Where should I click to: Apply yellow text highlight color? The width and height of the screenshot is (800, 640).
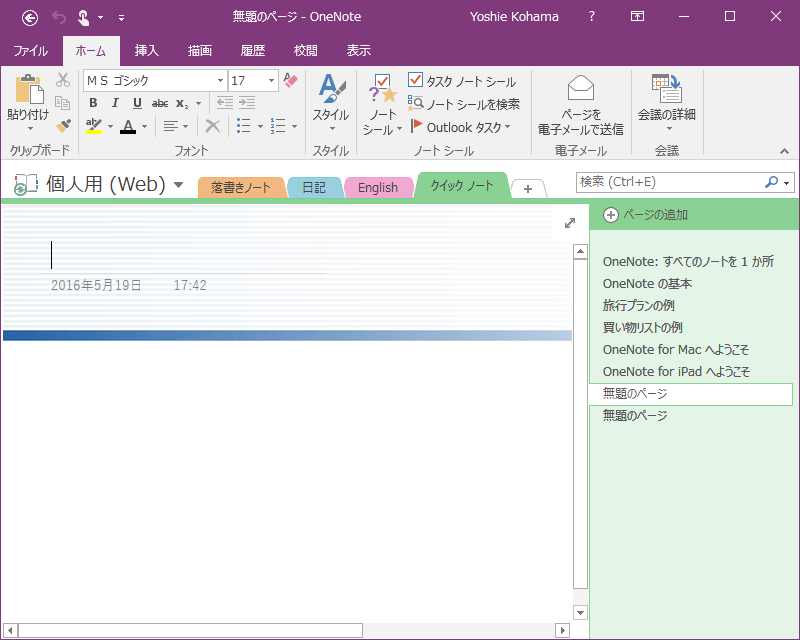coord(94,126)
